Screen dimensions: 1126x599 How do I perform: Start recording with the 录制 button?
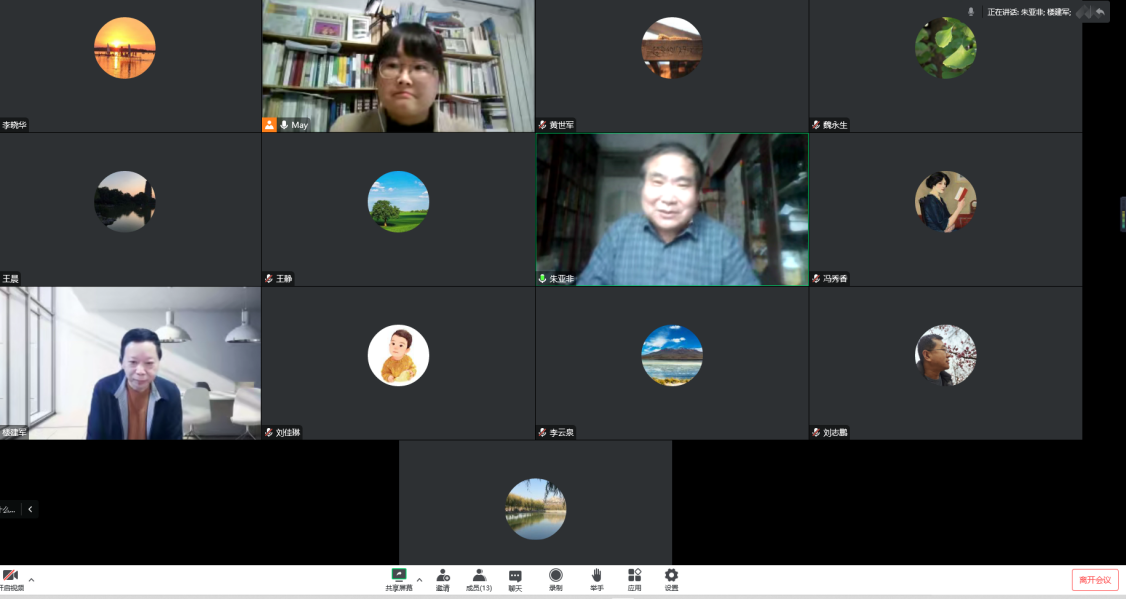(556, 578)
